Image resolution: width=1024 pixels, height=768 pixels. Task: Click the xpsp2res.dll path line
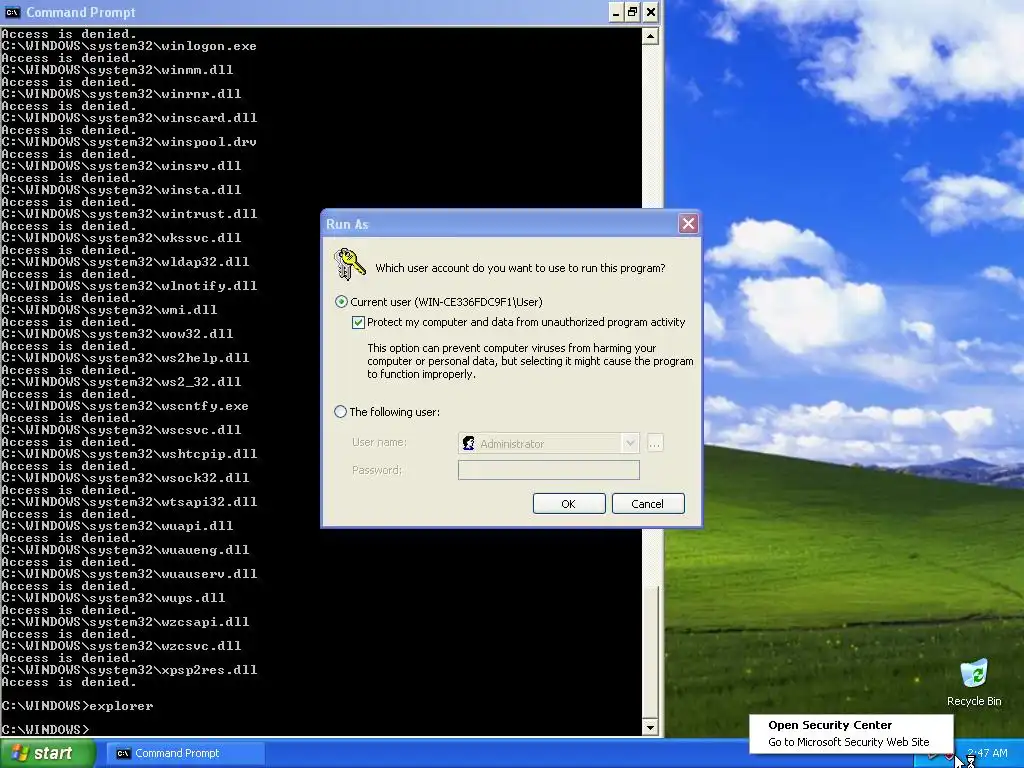point(129,669)
